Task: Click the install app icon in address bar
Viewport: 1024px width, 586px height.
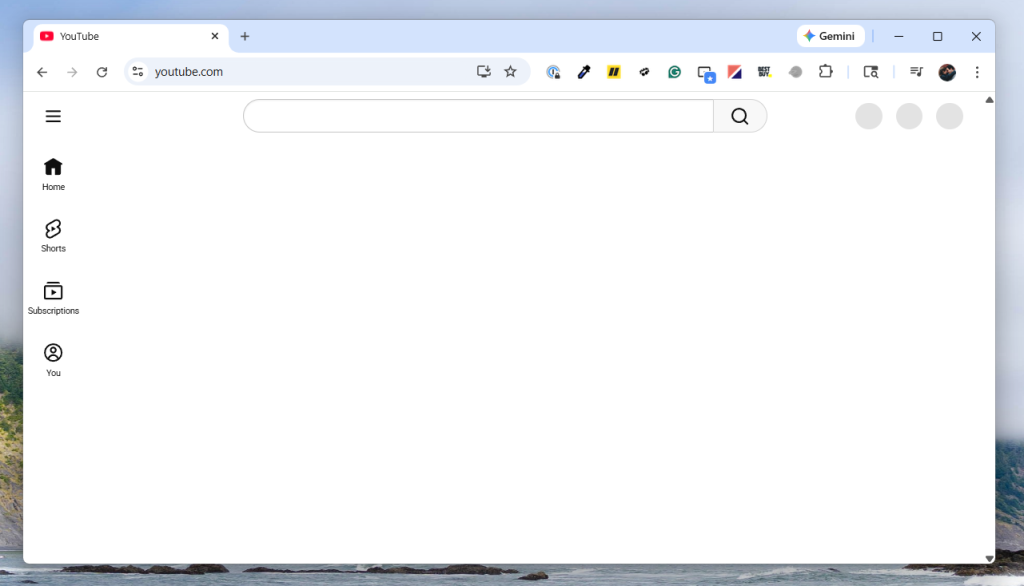Action: [x=484, y=72]
